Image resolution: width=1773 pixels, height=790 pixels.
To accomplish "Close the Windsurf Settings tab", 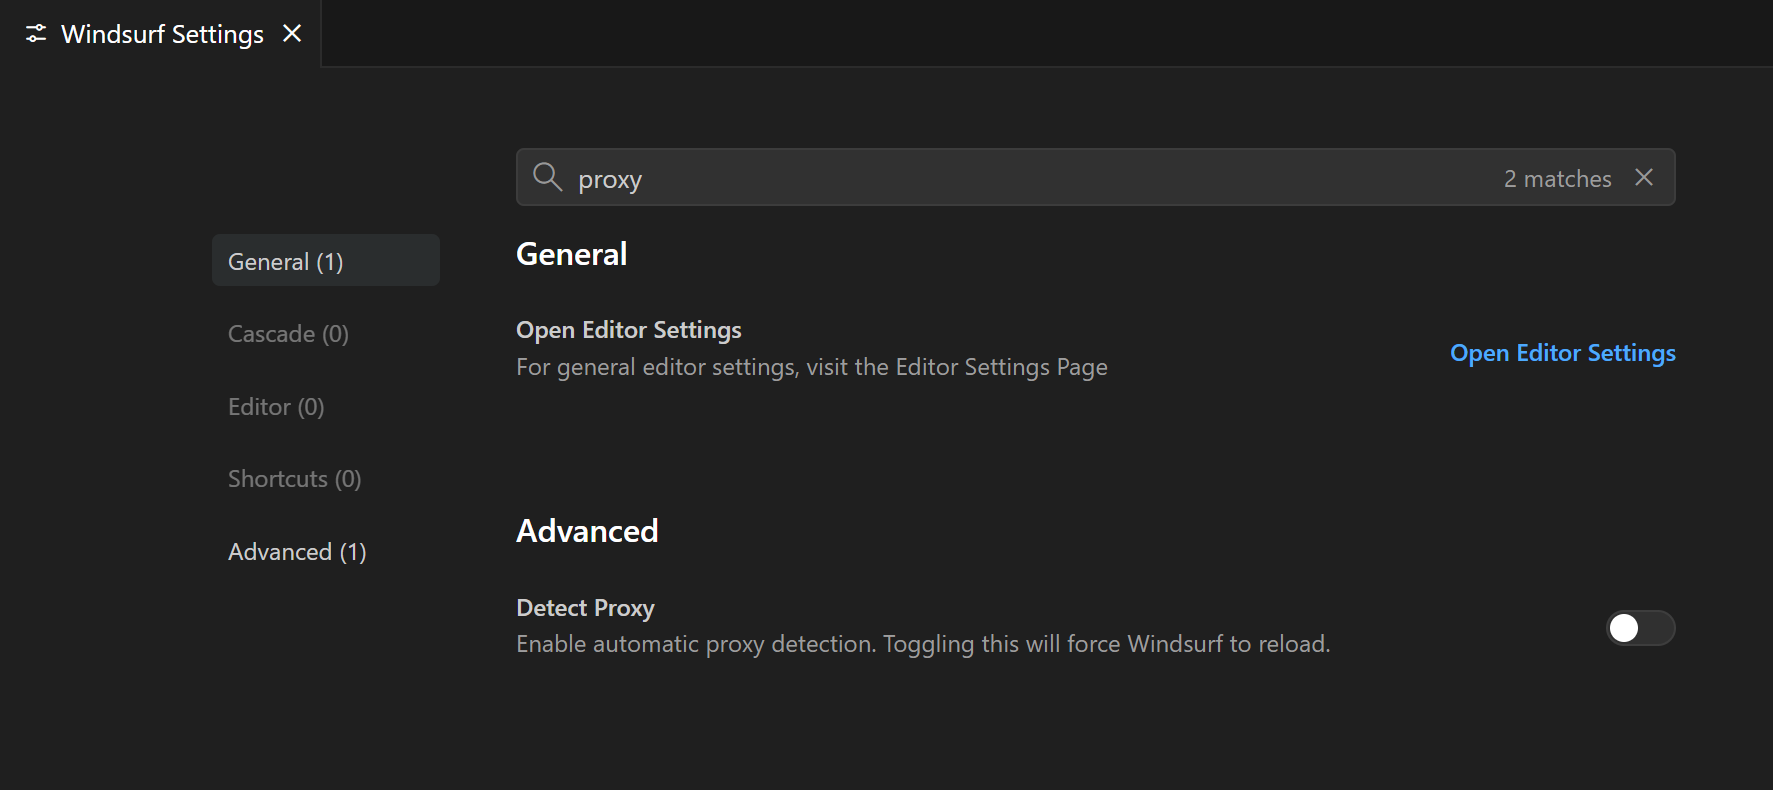I will (292, 34).
